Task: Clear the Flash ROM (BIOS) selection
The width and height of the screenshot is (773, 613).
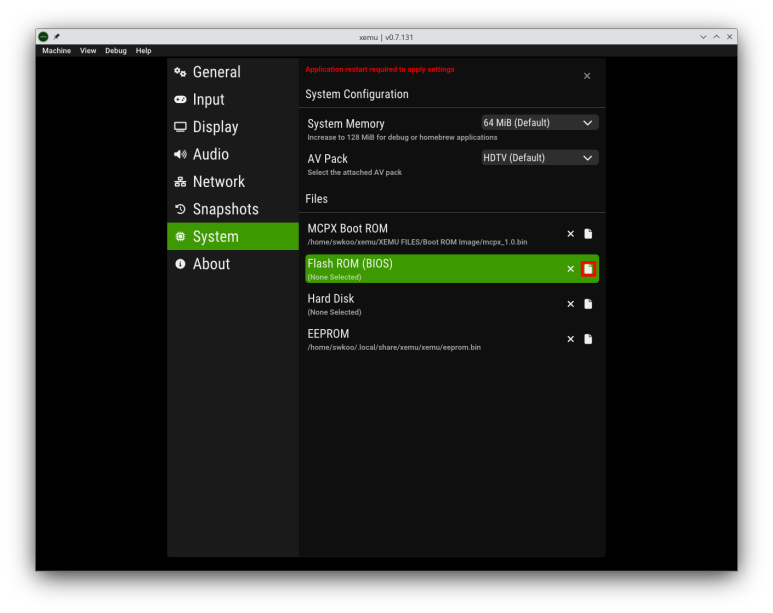Action: tap(570, 269)
